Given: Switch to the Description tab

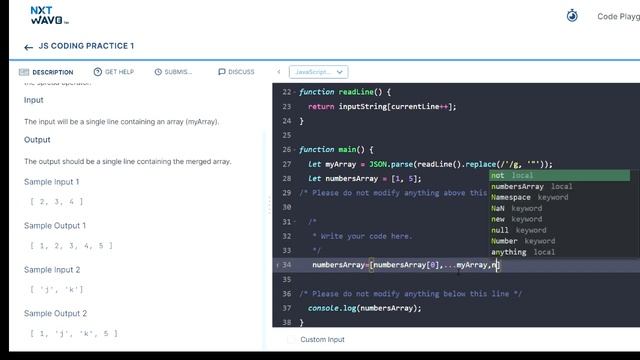Looking at the screenshot, I should [x=46, y=72].
